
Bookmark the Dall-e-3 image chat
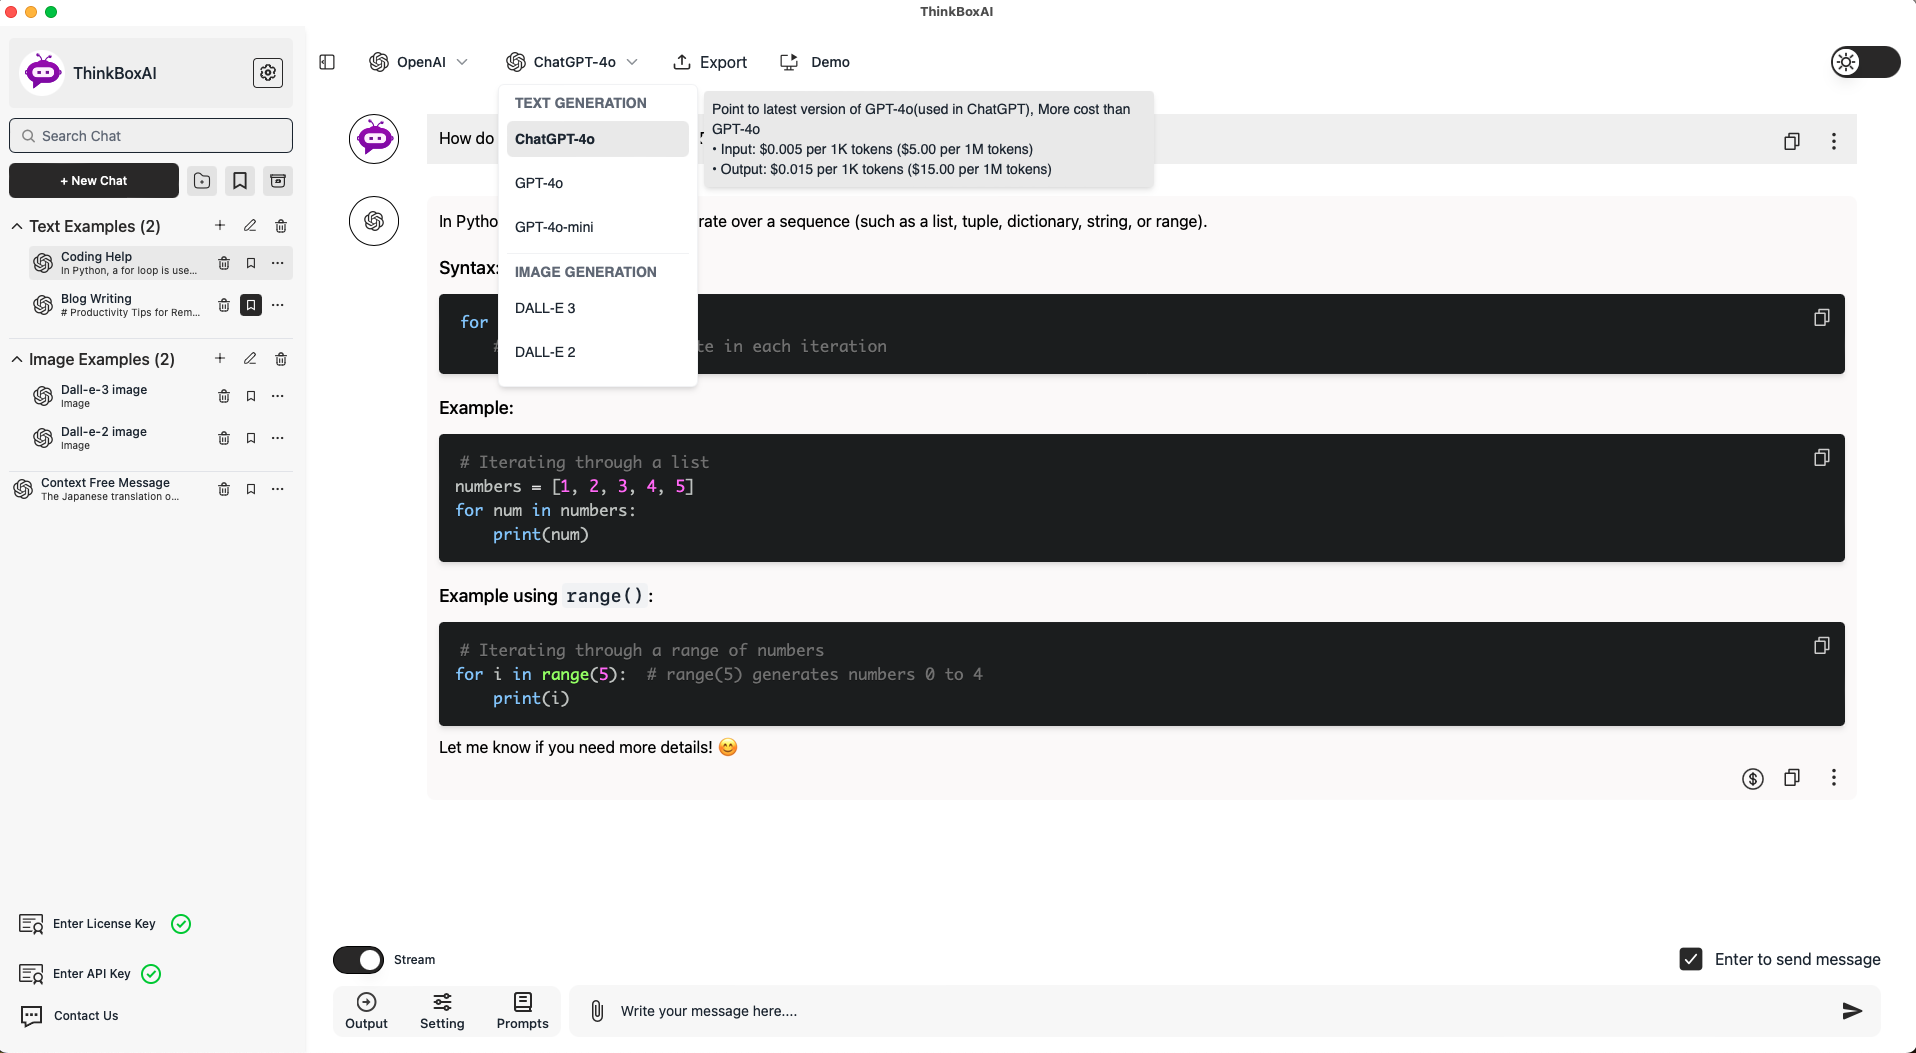251,396
